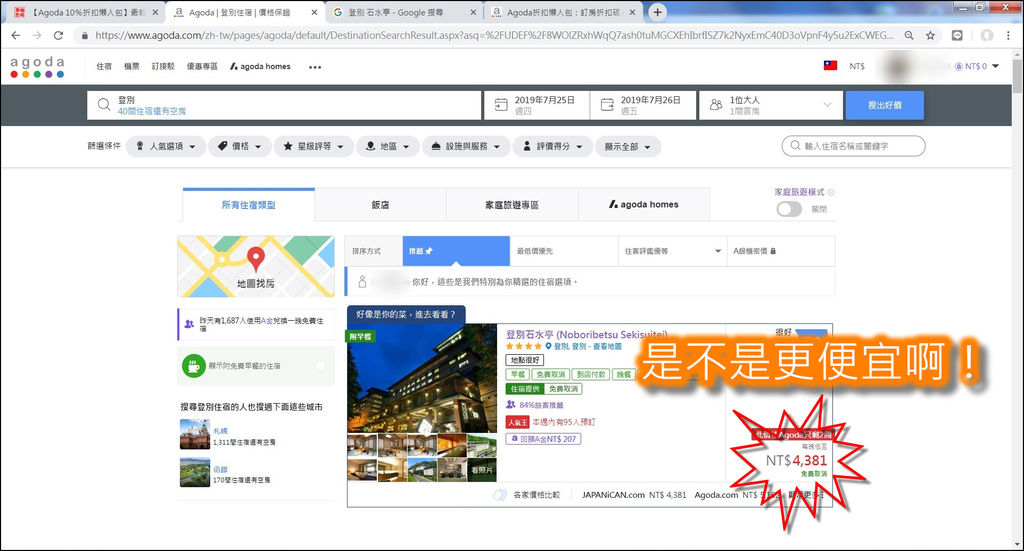This screenshot has height=551, width=1024.
Task: Click the browser address bar URL
Action: pos(494,35)
